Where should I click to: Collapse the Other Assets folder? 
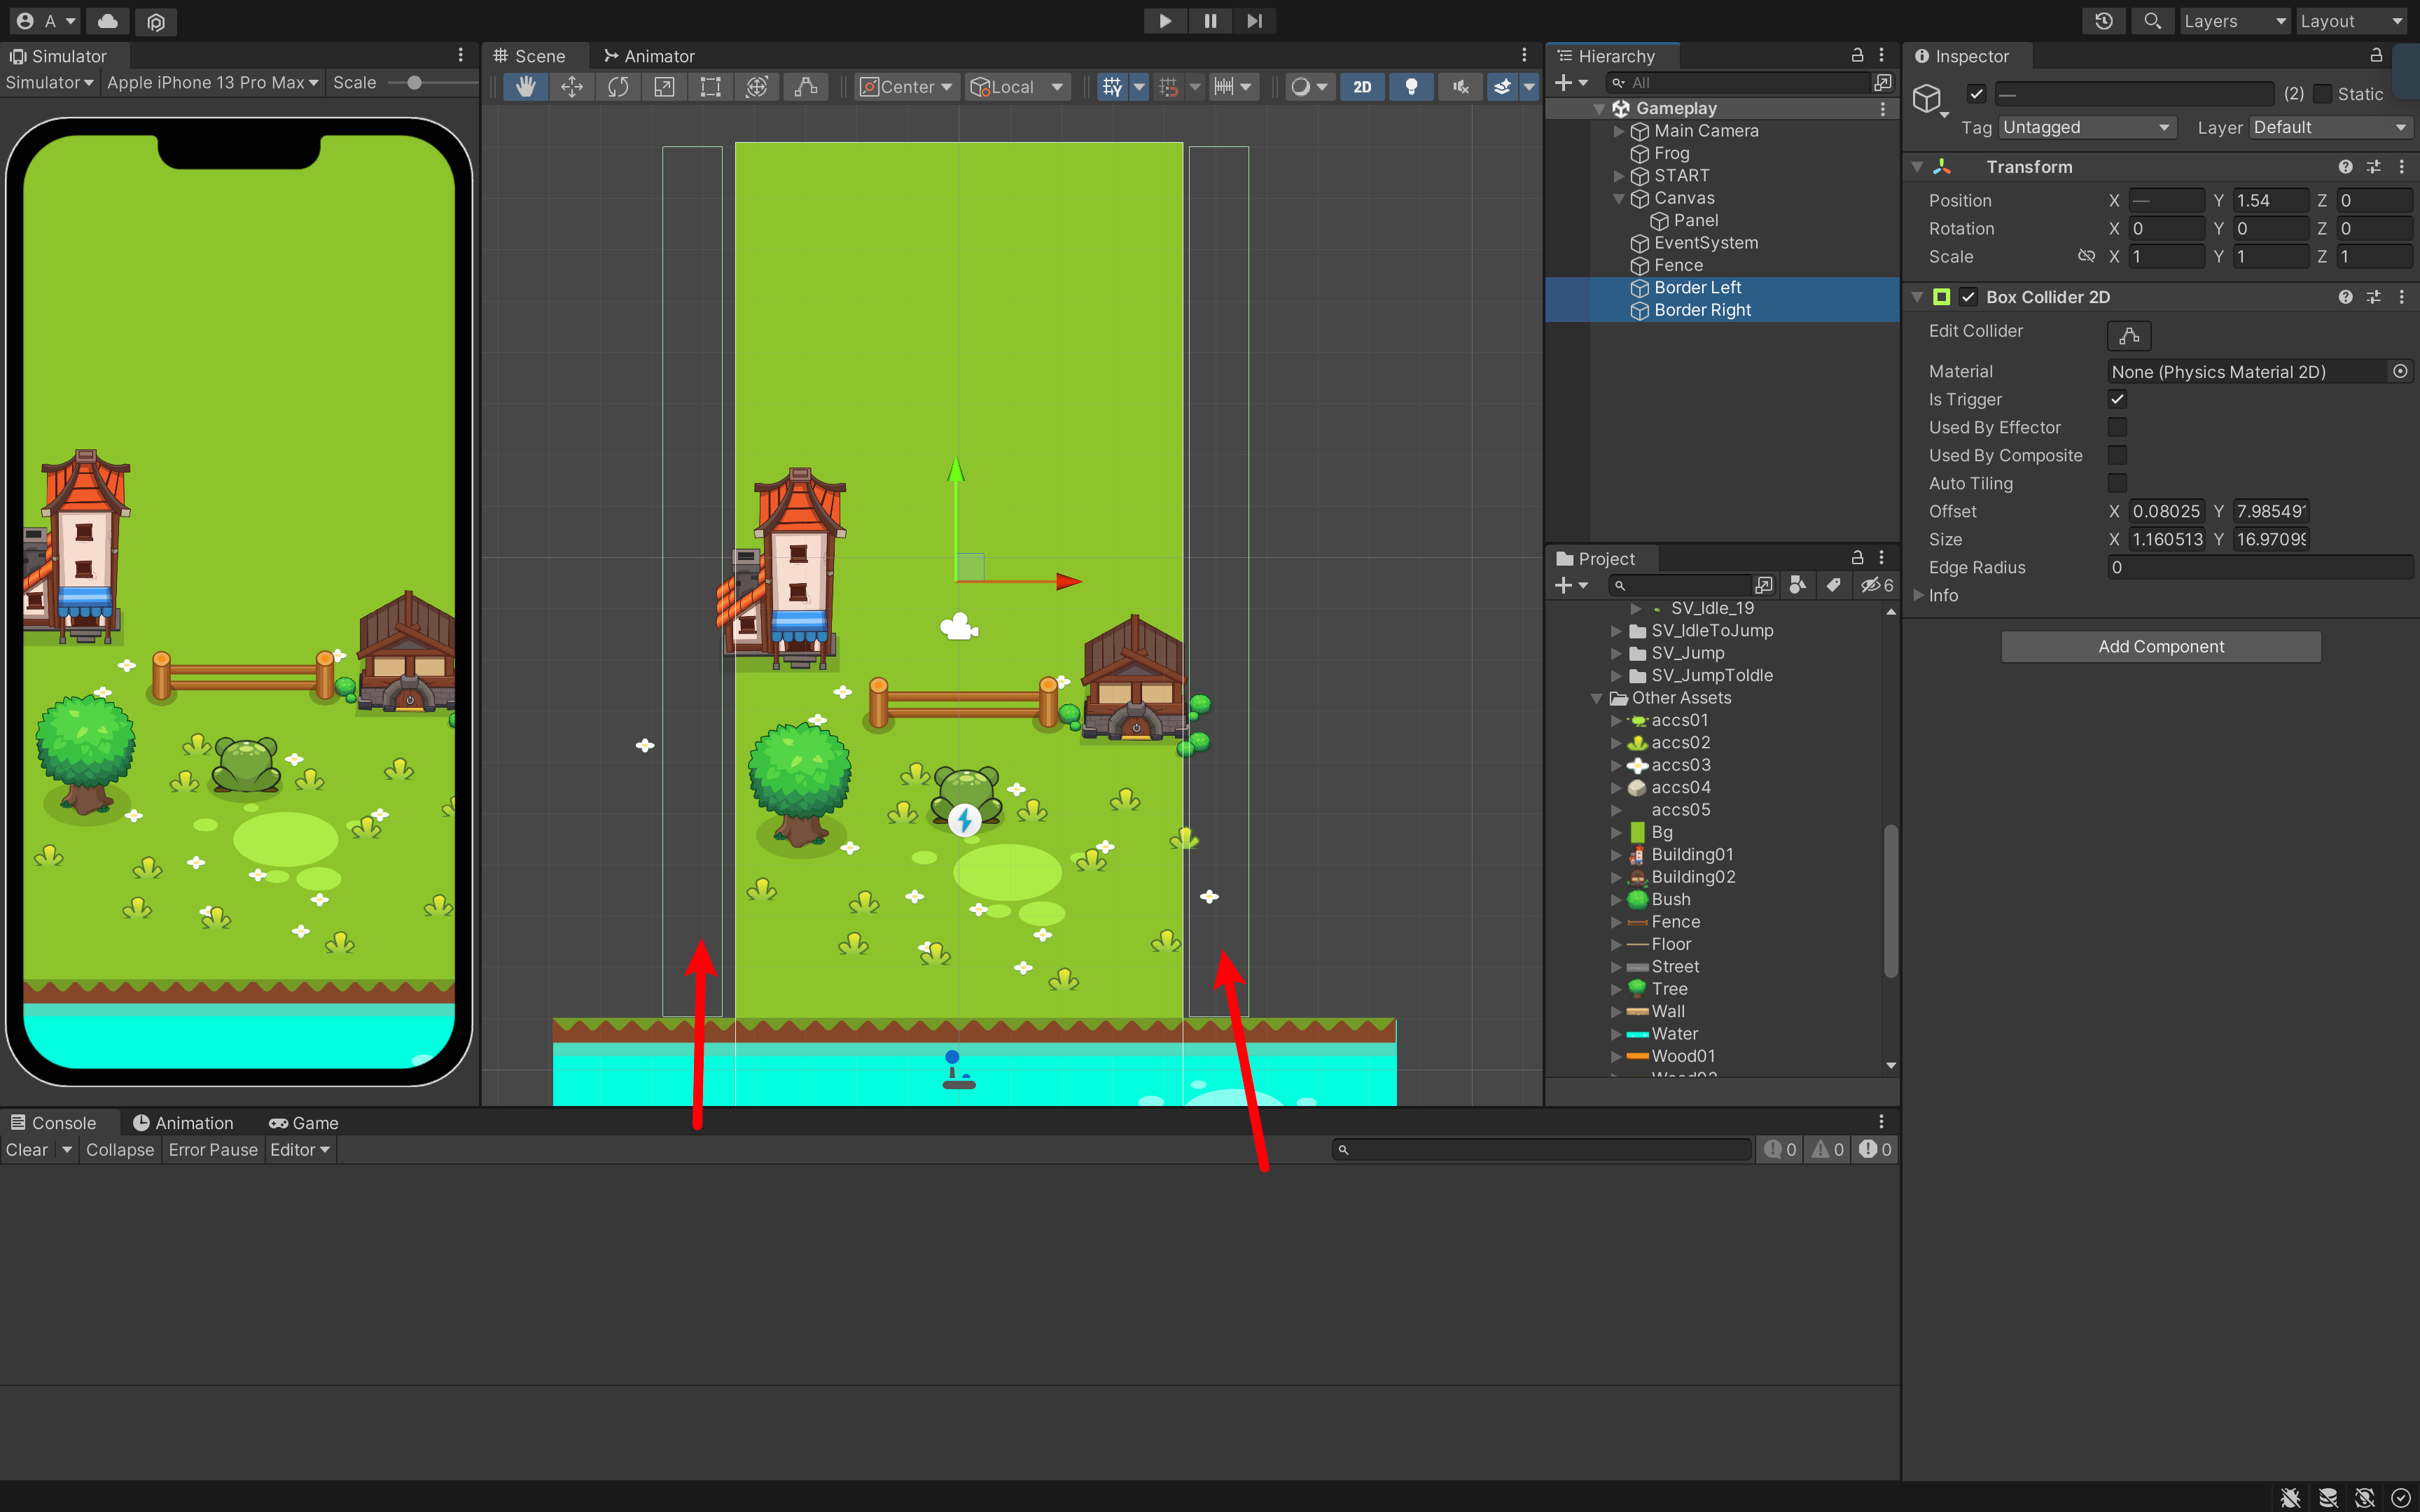coord(1597,698)
